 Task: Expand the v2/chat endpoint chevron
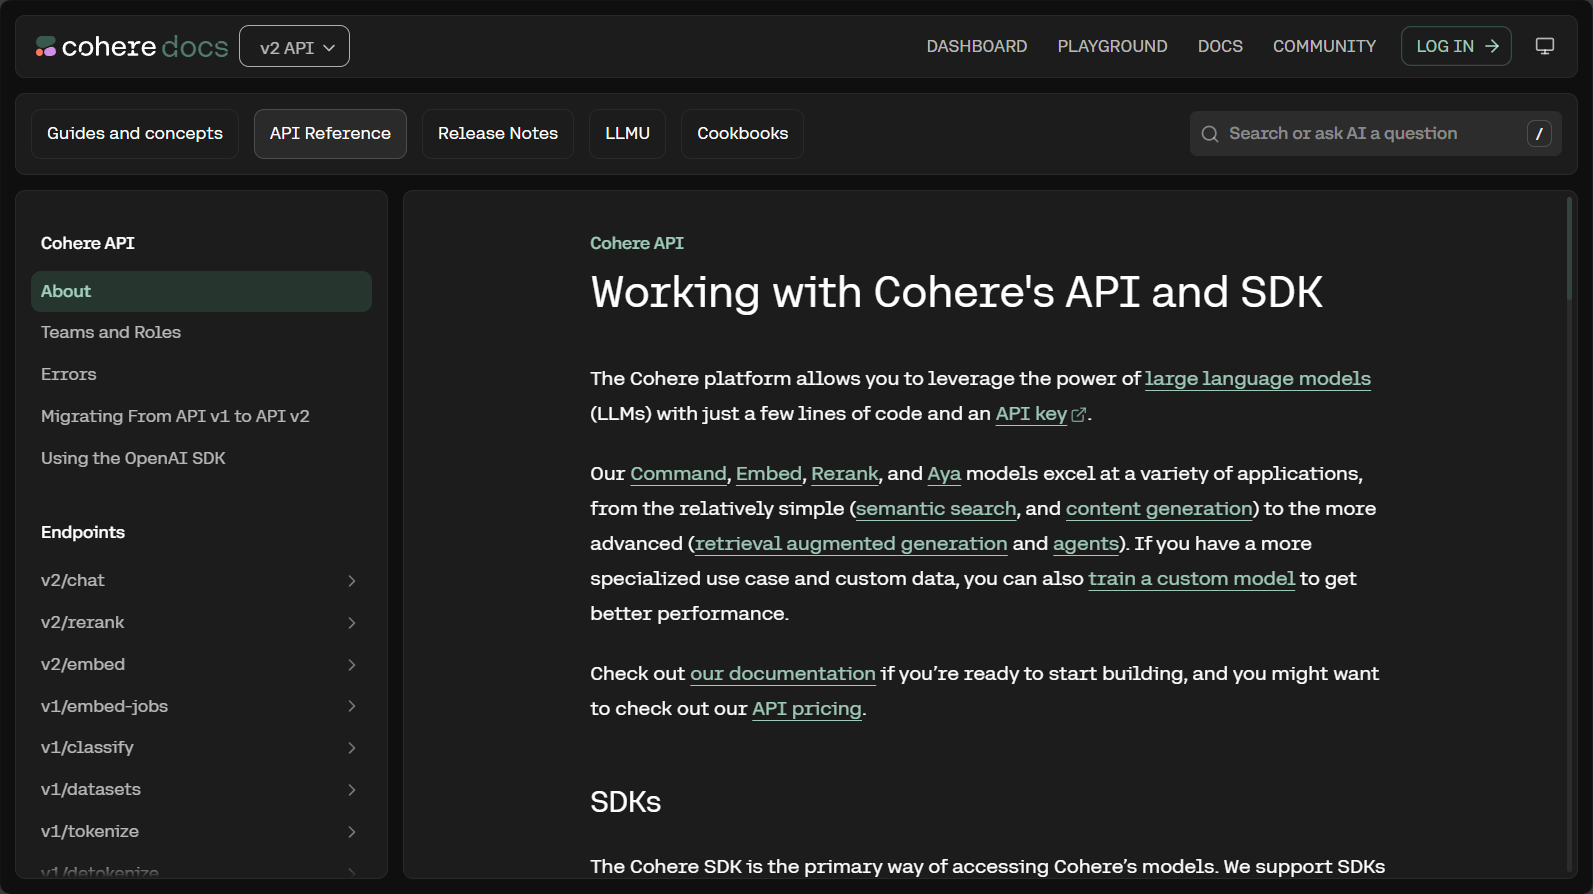pyautogui.click(x=352, y=581)
